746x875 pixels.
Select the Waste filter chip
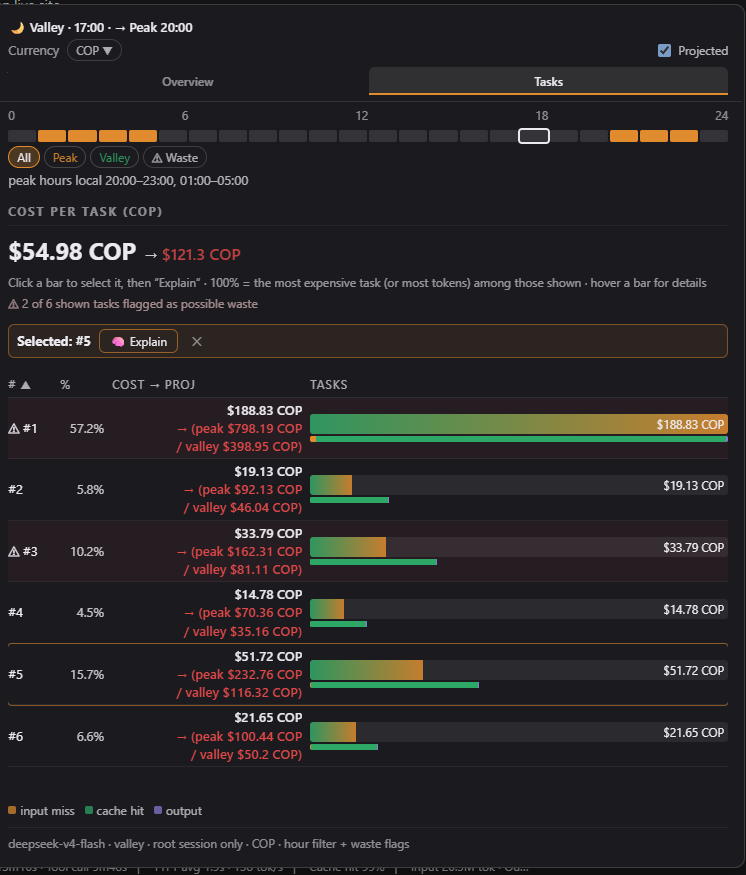[x=175, y=158]
